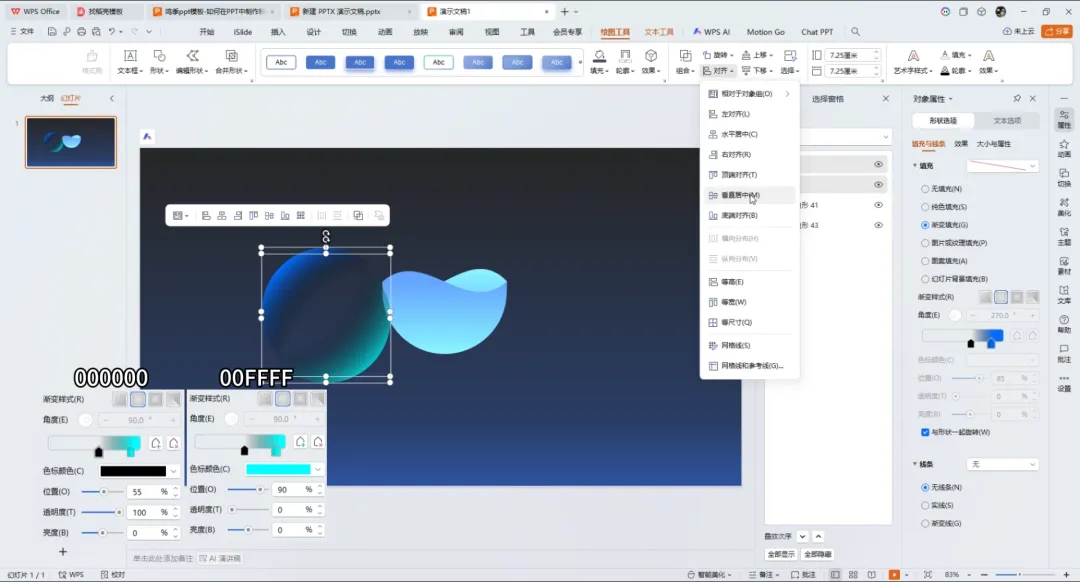
Task: Open the 旋转 dropdown in ribbon
Action: (x=718, y=55)
